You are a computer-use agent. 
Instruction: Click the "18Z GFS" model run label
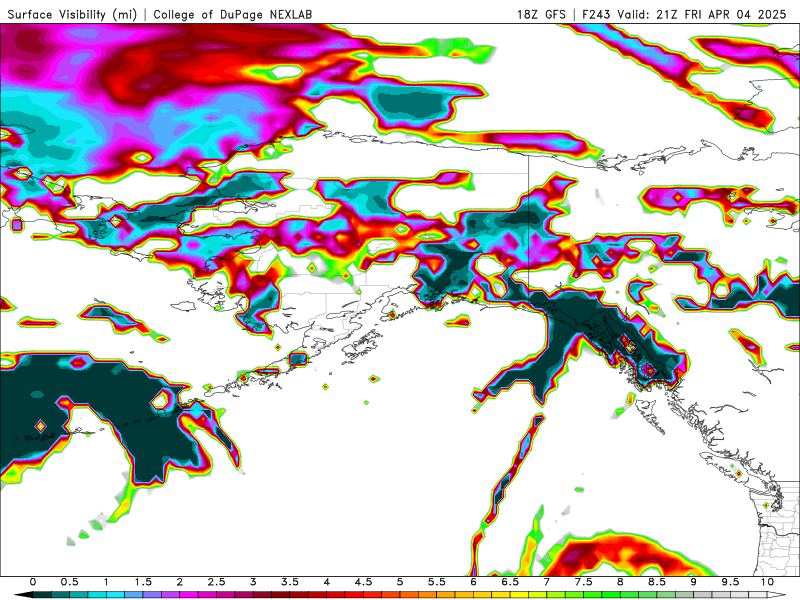coord(541,14)
